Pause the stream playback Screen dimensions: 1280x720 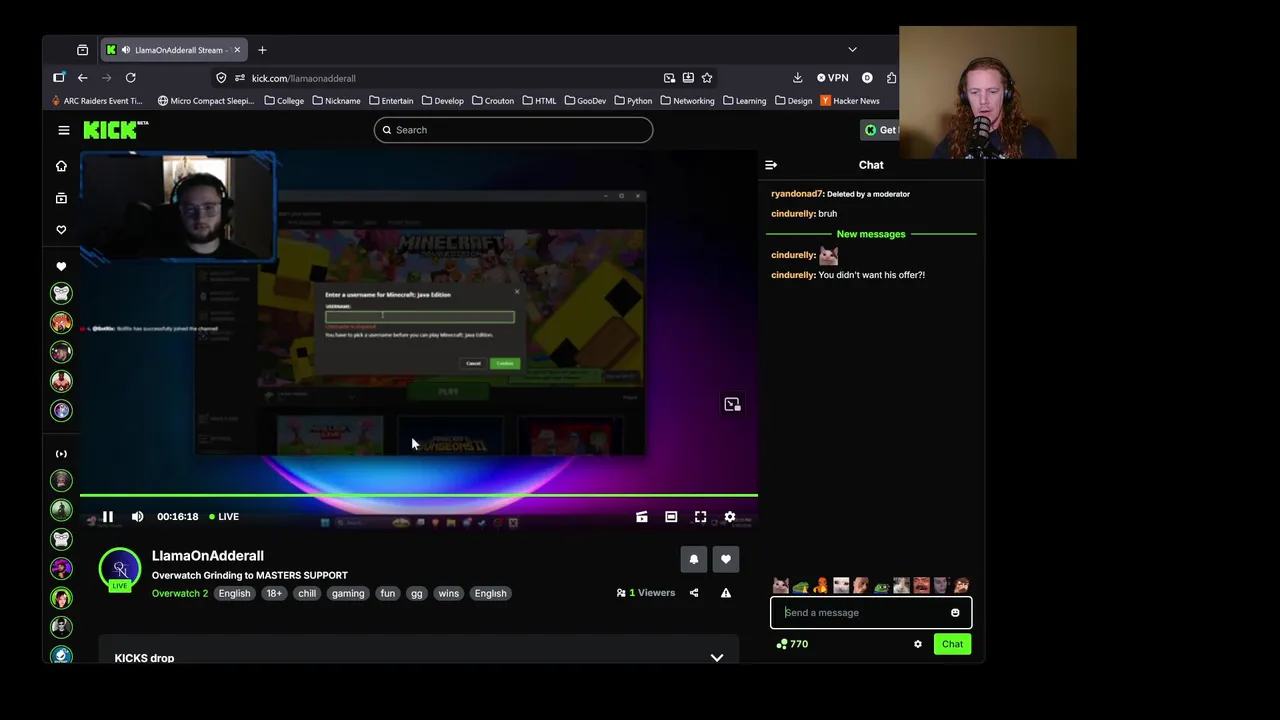[108, 517]
